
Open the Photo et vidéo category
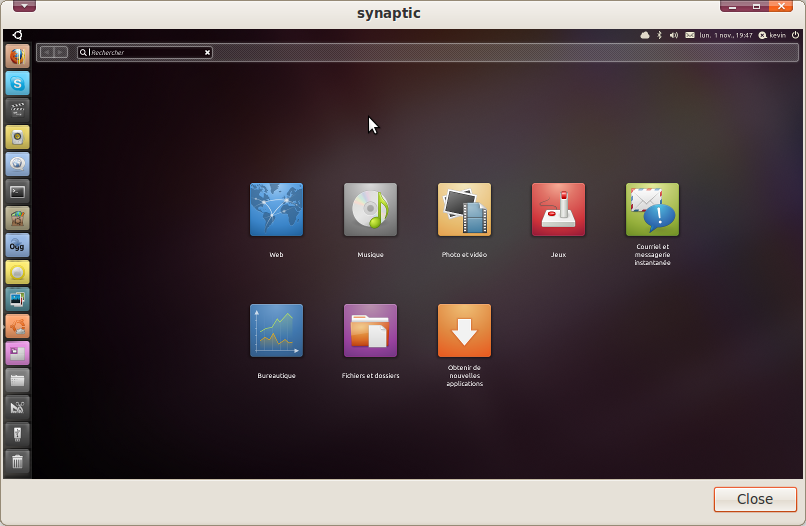464,210
